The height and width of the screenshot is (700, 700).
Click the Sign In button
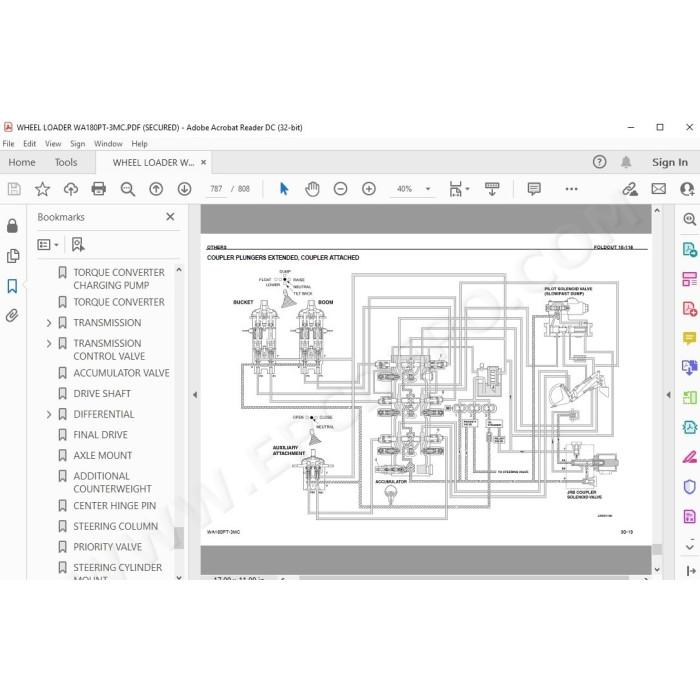[670, 162]
